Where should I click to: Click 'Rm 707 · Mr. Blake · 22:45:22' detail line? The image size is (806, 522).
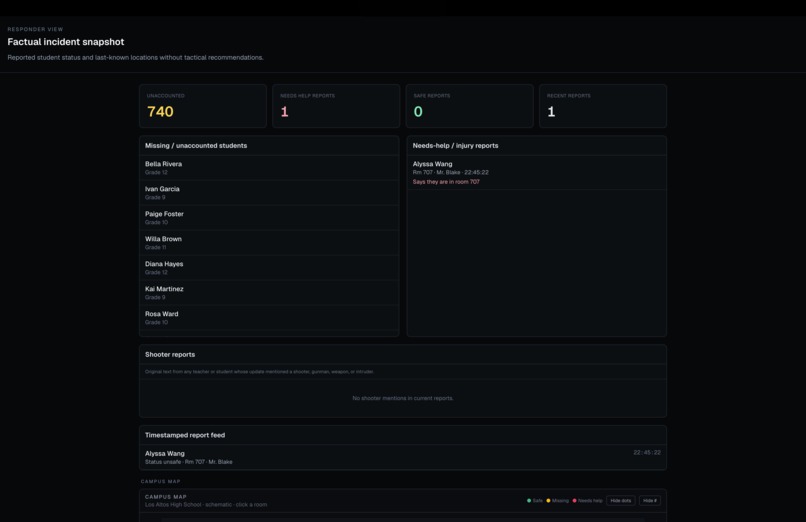[x=450, y=173]
